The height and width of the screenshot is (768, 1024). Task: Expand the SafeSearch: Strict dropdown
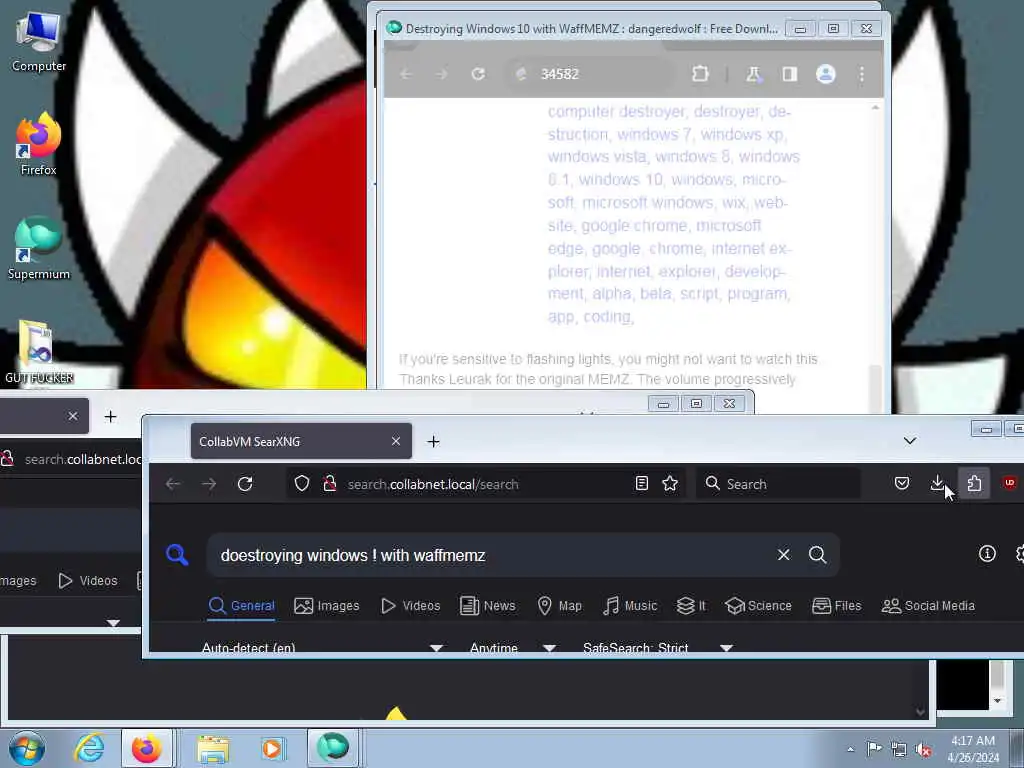(658, 648)
